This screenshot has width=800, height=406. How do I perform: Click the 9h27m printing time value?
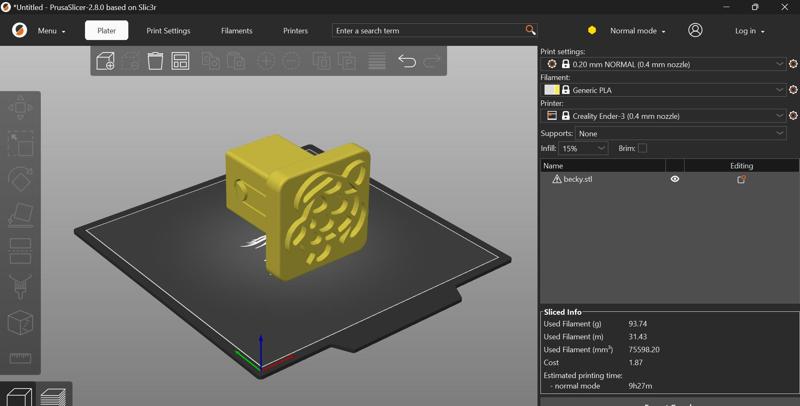(x=640, y=386)
